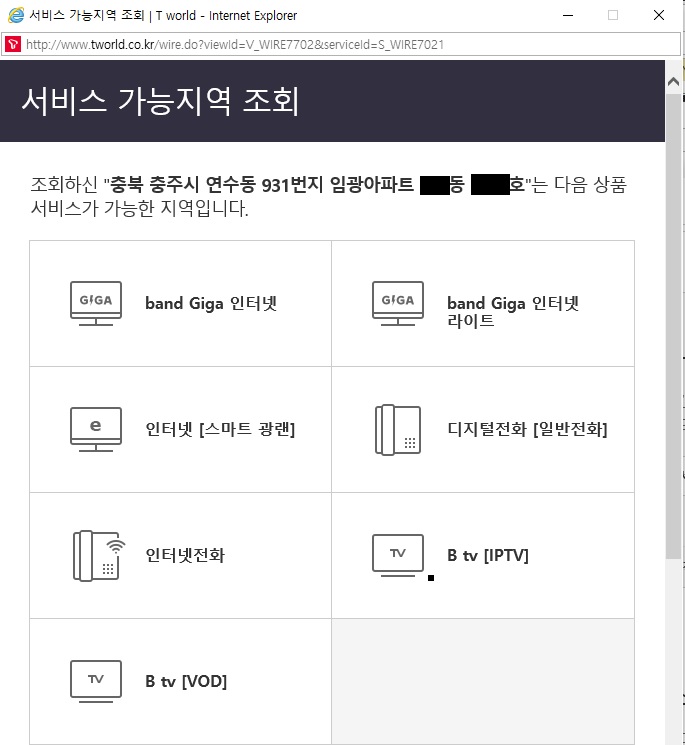Open the band Giga 인터넷 product link
This screenshot has height=745, width=685.
[211, 304]
